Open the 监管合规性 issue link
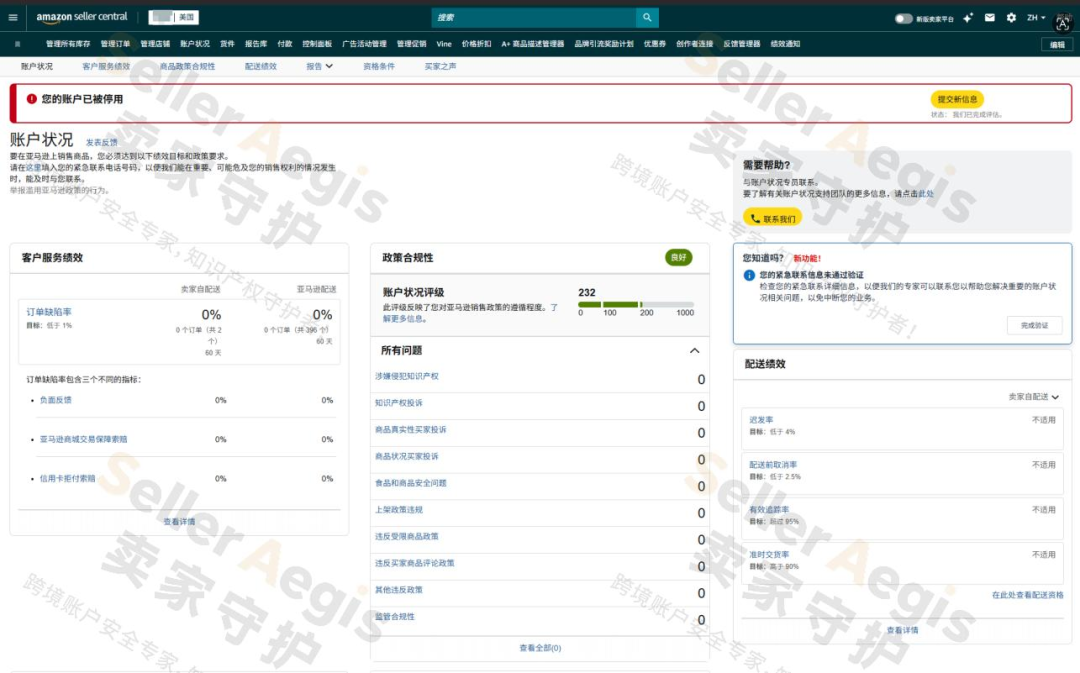This screenshot has height=673, width=1080. (395, 617)
